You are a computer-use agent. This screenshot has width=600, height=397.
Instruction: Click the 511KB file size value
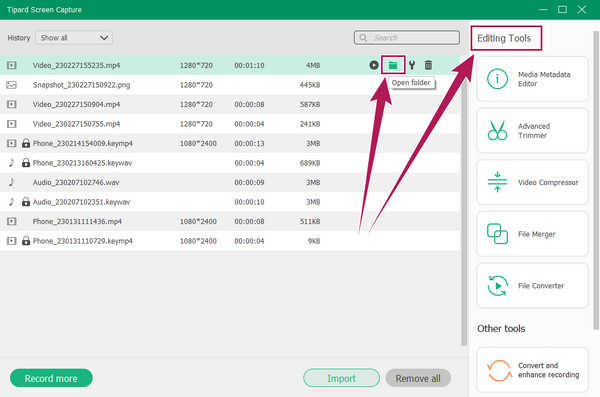pyautogui.click(x=310, y=221)
